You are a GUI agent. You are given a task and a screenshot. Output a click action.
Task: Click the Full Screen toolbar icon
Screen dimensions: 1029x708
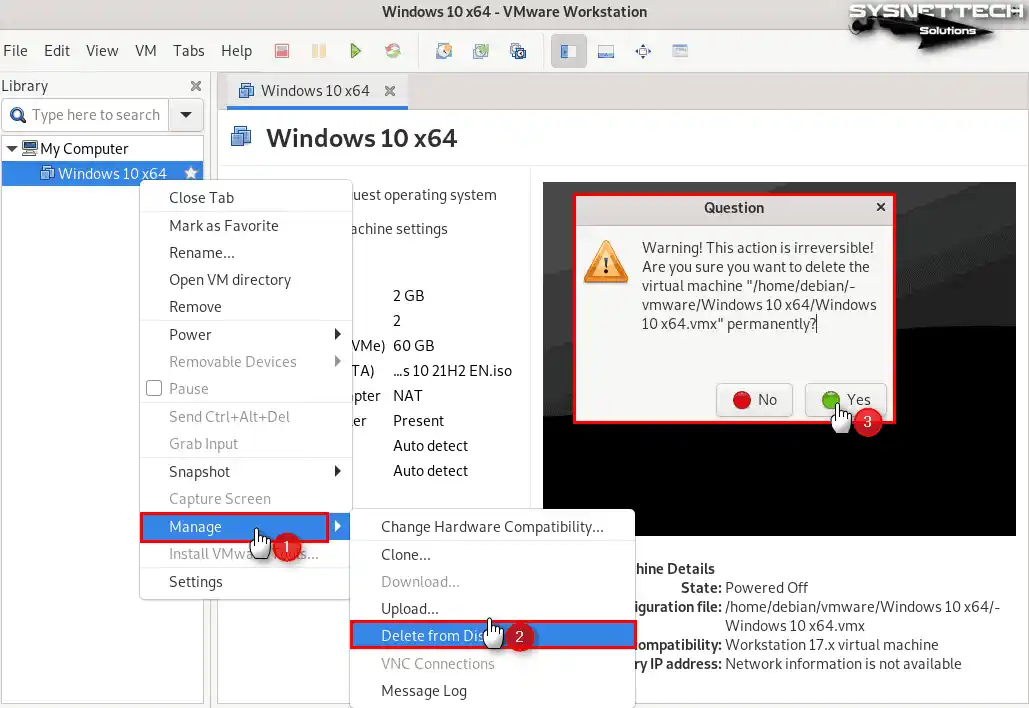point(643,51)
